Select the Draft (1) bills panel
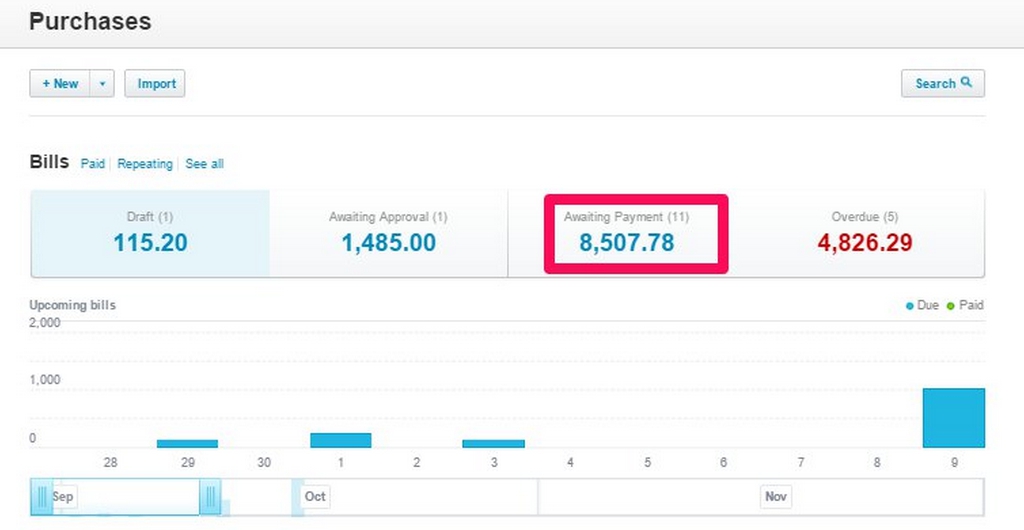The width and height of the screenshot is (1024, 530). click(150, 233)
